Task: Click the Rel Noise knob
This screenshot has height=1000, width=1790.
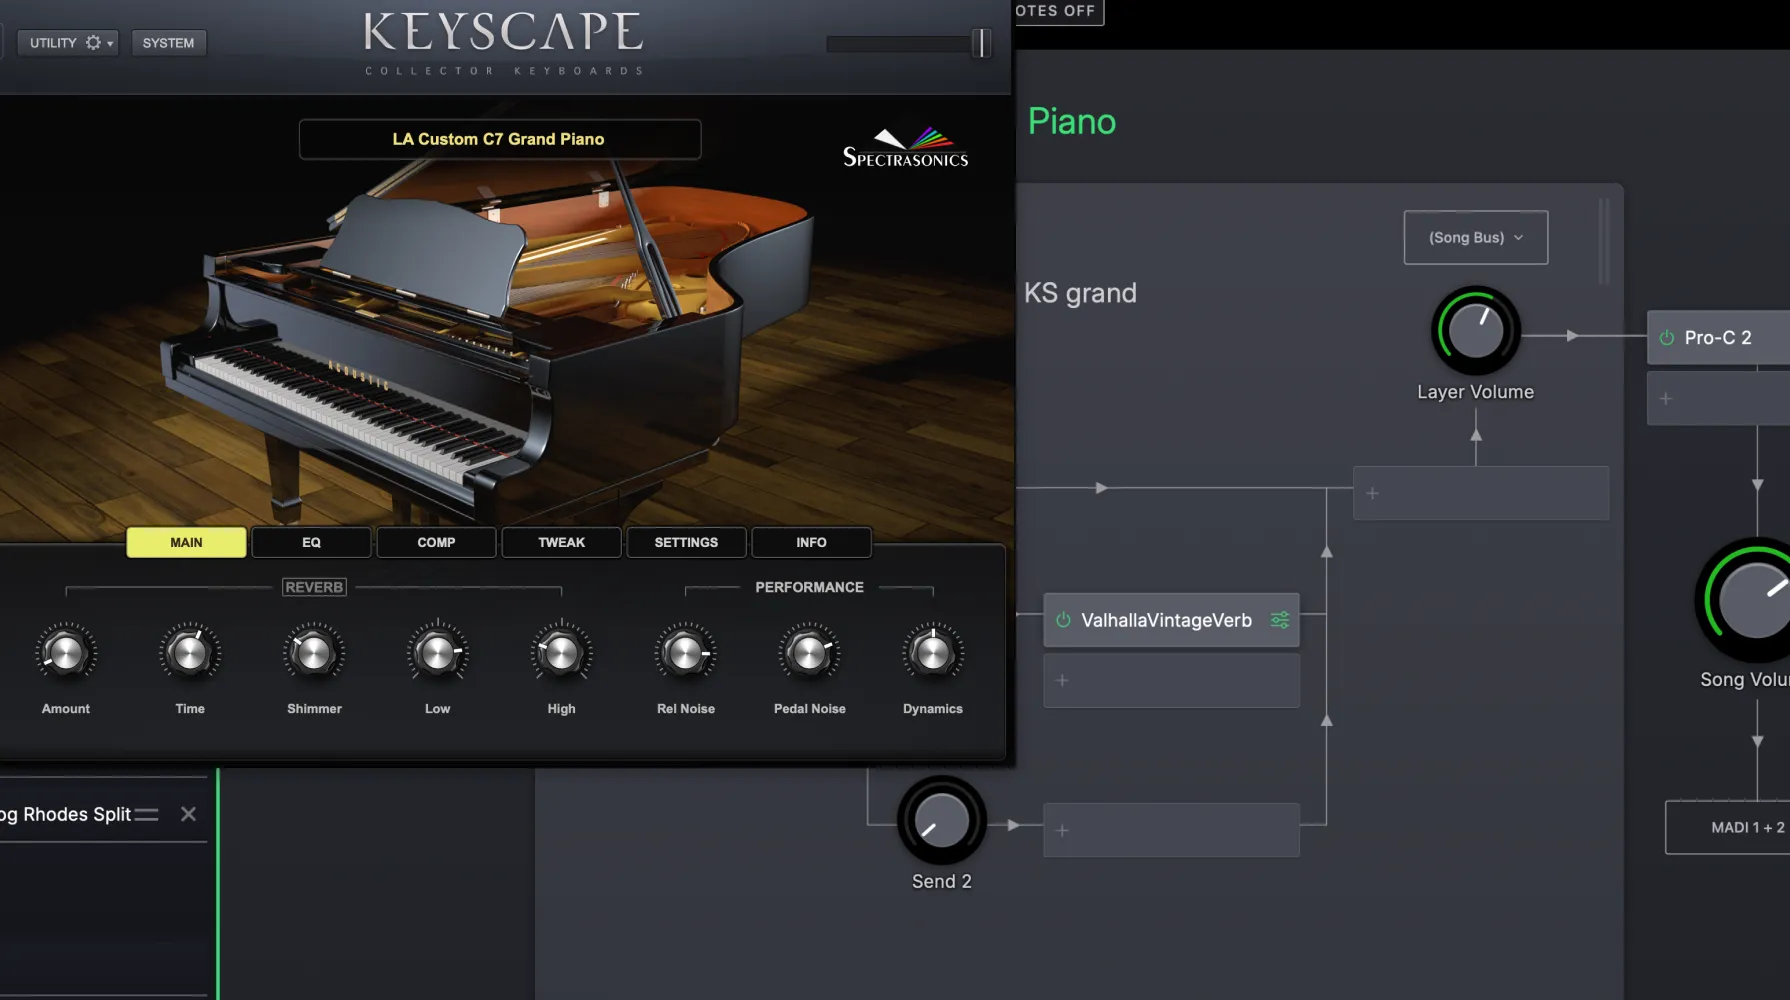Action: coord(686,653)
